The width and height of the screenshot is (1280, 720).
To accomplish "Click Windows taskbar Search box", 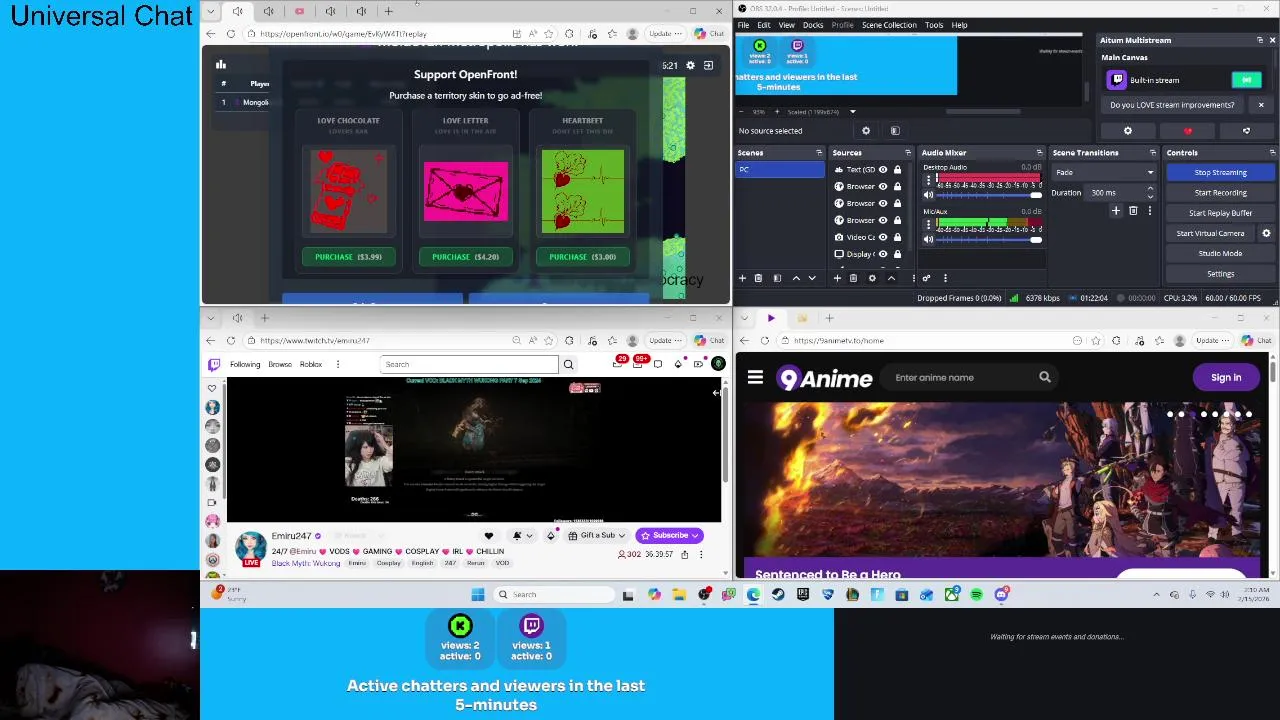I will pos(555,594).
